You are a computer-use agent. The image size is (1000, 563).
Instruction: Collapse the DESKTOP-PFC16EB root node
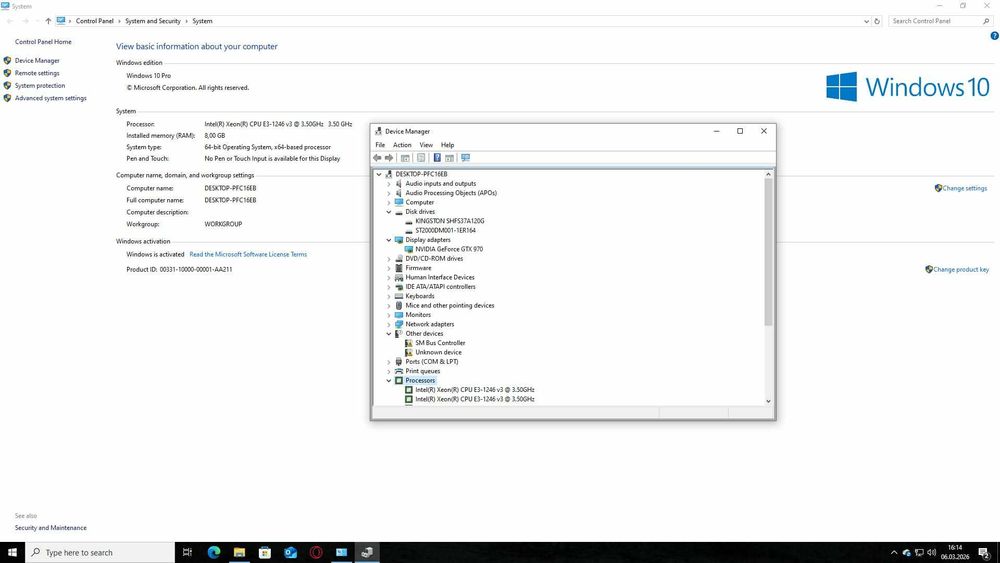379,174
